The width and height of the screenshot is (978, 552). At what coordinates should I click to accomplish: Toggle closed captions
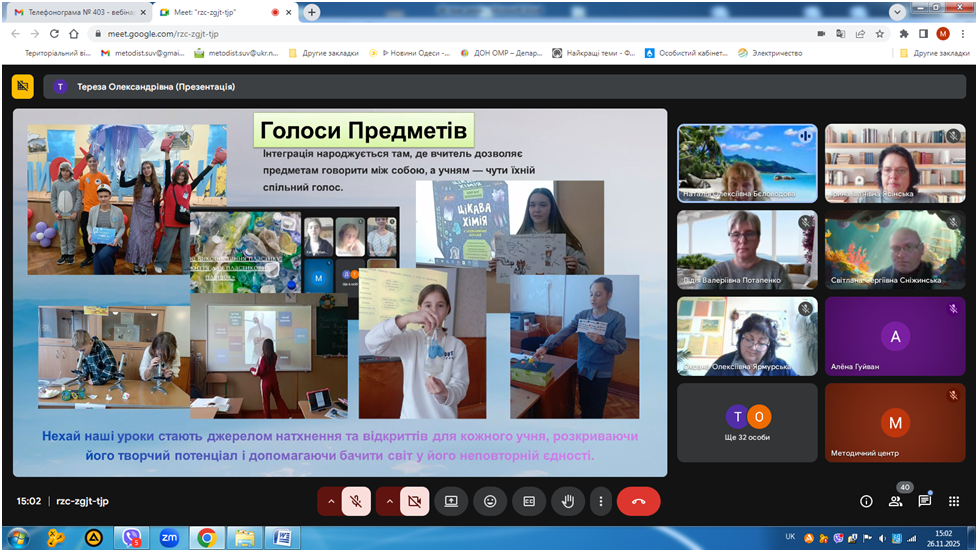529,501
